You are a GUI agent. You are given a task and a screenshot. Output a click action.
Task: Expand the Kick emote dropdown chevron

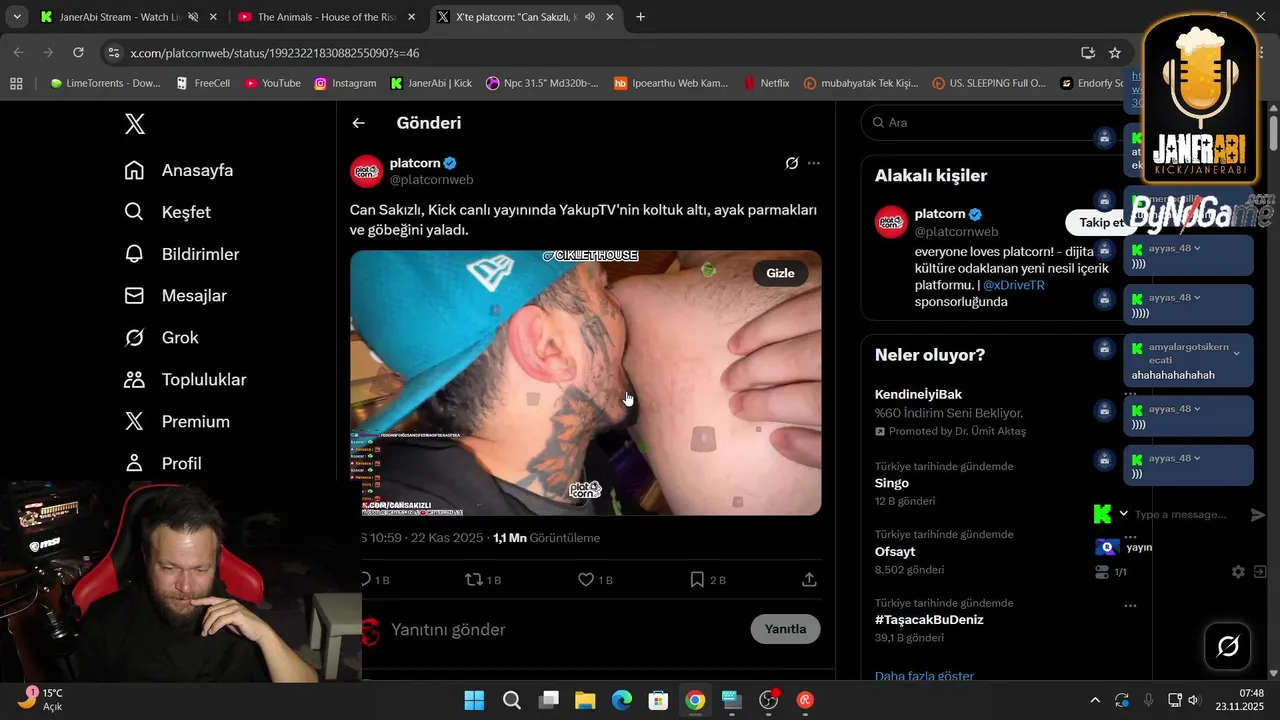[x=1123, y=514]
